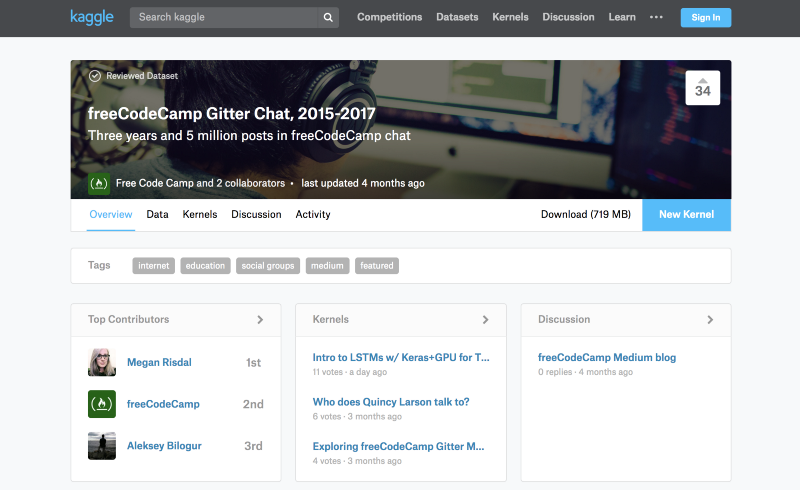This screenshot has height=490, width=800.
Task: Go to Competitions in the top navigation
Action: (x=389, y=17)
